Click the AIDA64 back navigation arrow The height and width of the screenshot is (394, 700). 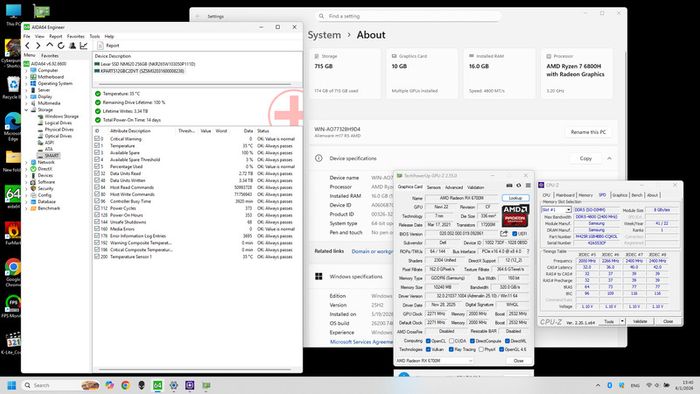coord(28,46)
